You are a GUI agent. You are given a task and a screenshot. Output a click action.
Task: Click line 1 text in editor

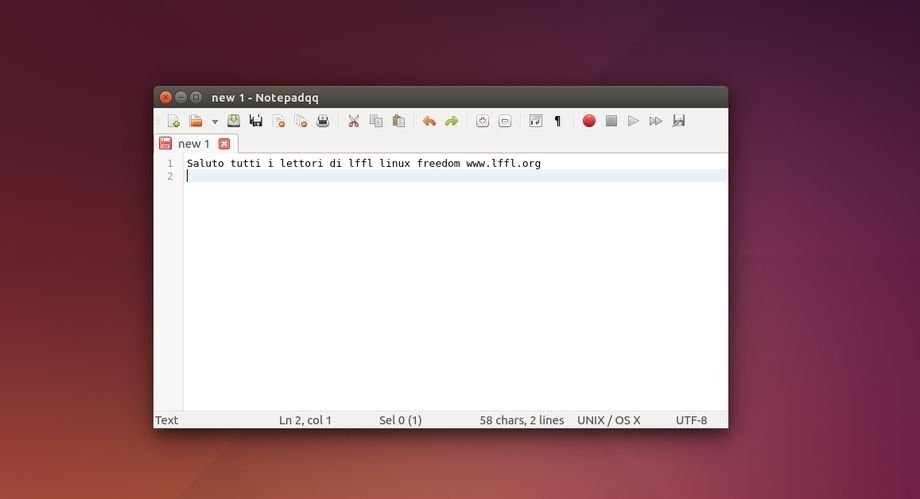[363, 163]
